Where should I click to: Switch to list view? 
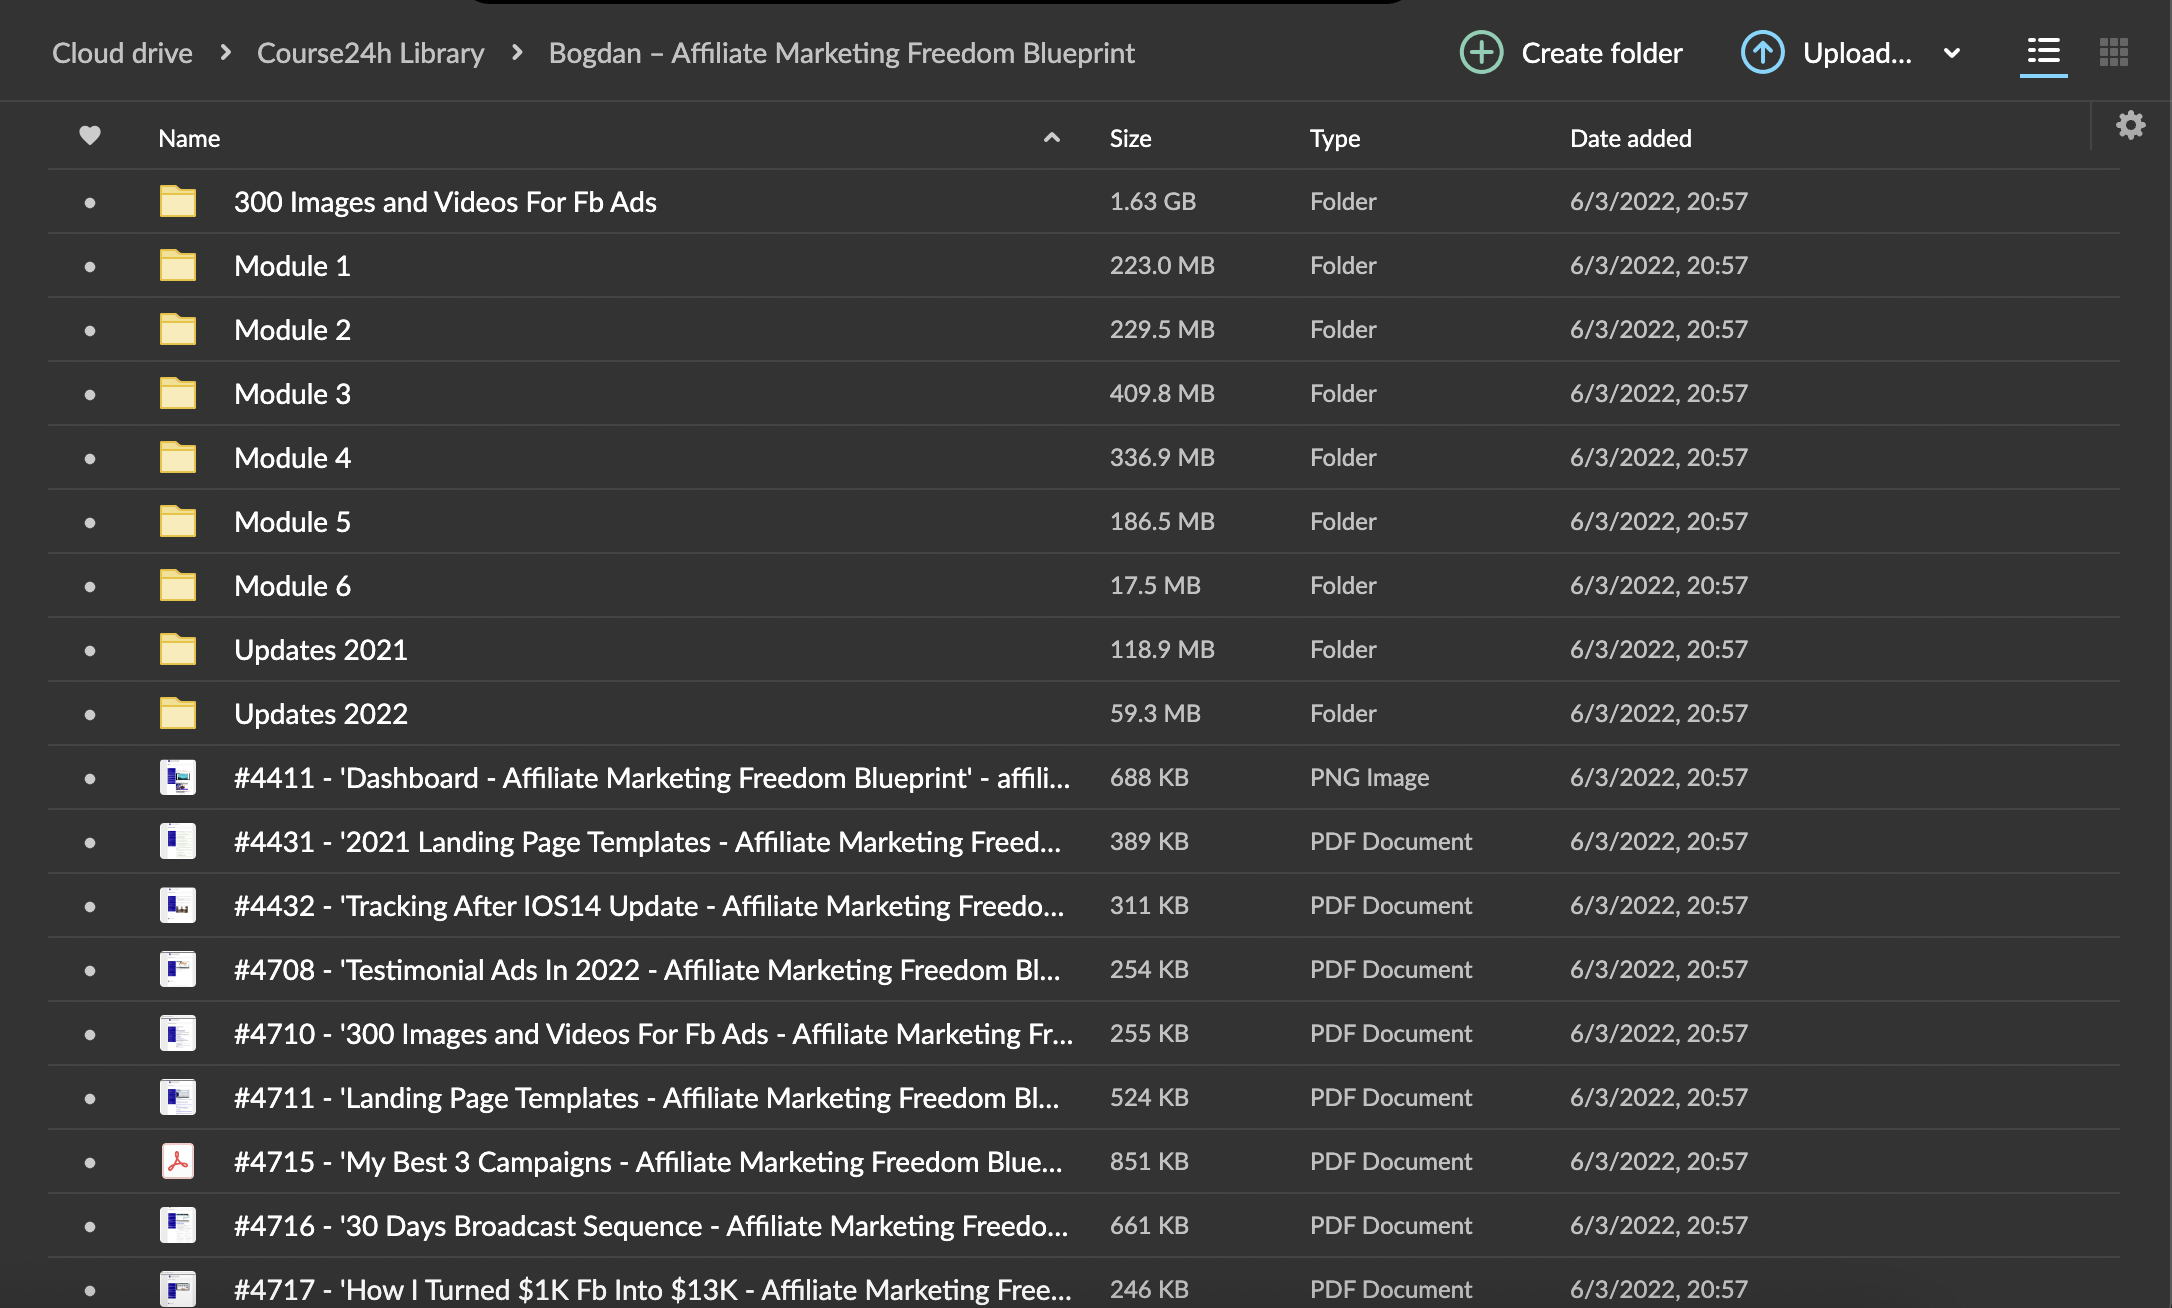tap(2043, 52)
